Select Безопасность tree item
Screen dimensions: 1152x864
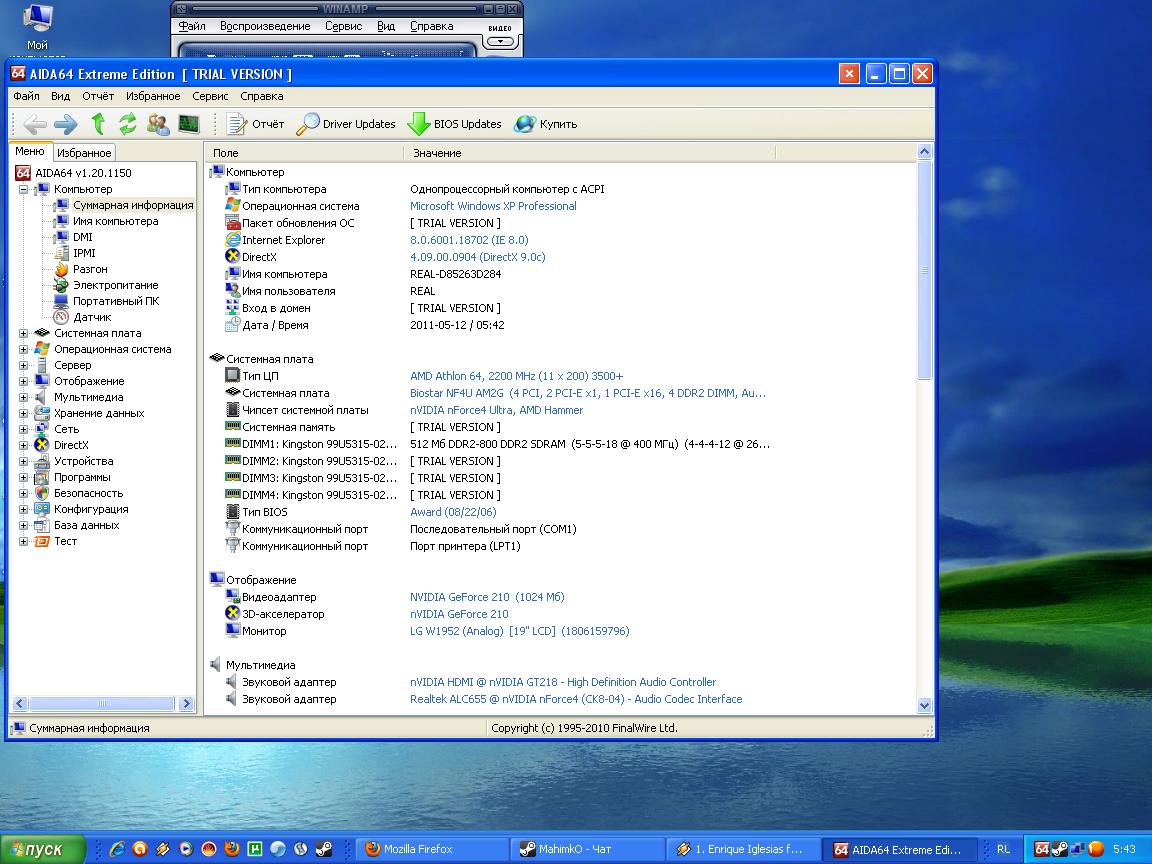coord(88,494)
